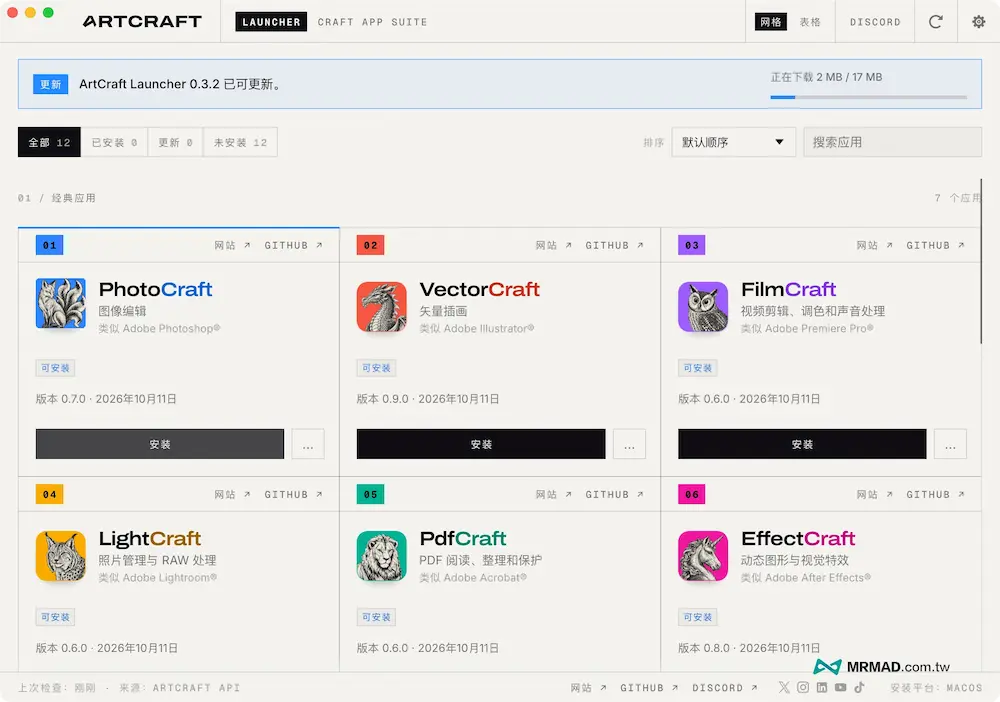Open settings via the gear icon

978,22
